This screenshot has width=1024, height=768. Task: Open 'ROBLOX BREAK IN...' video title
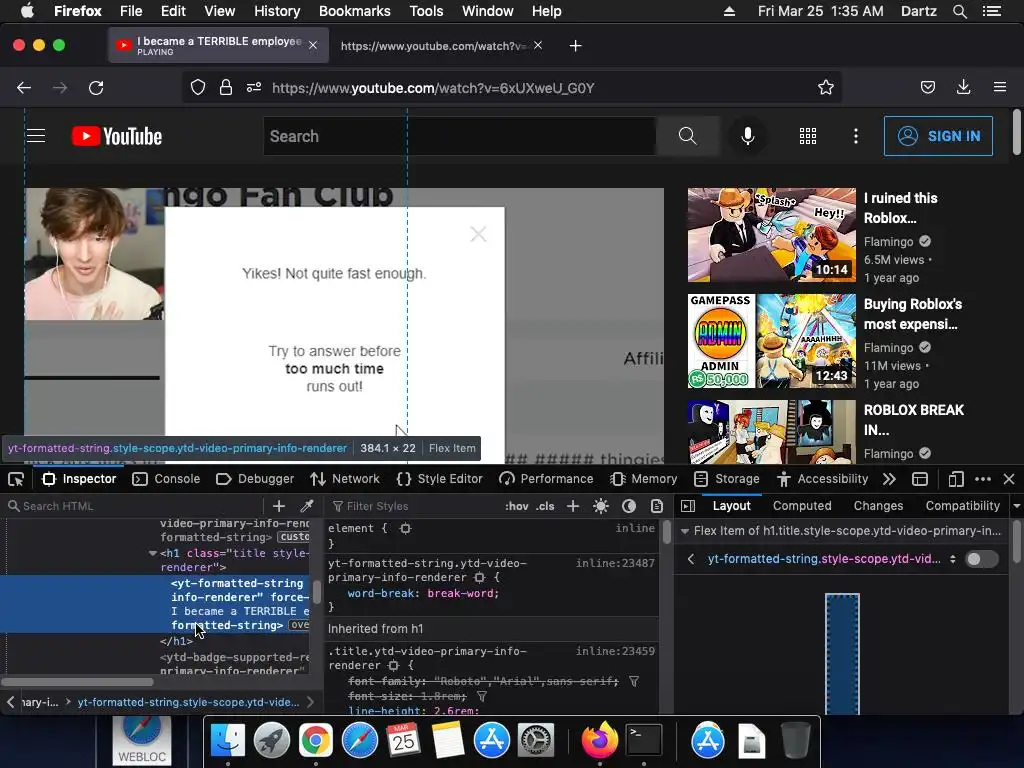coord(914,420)
